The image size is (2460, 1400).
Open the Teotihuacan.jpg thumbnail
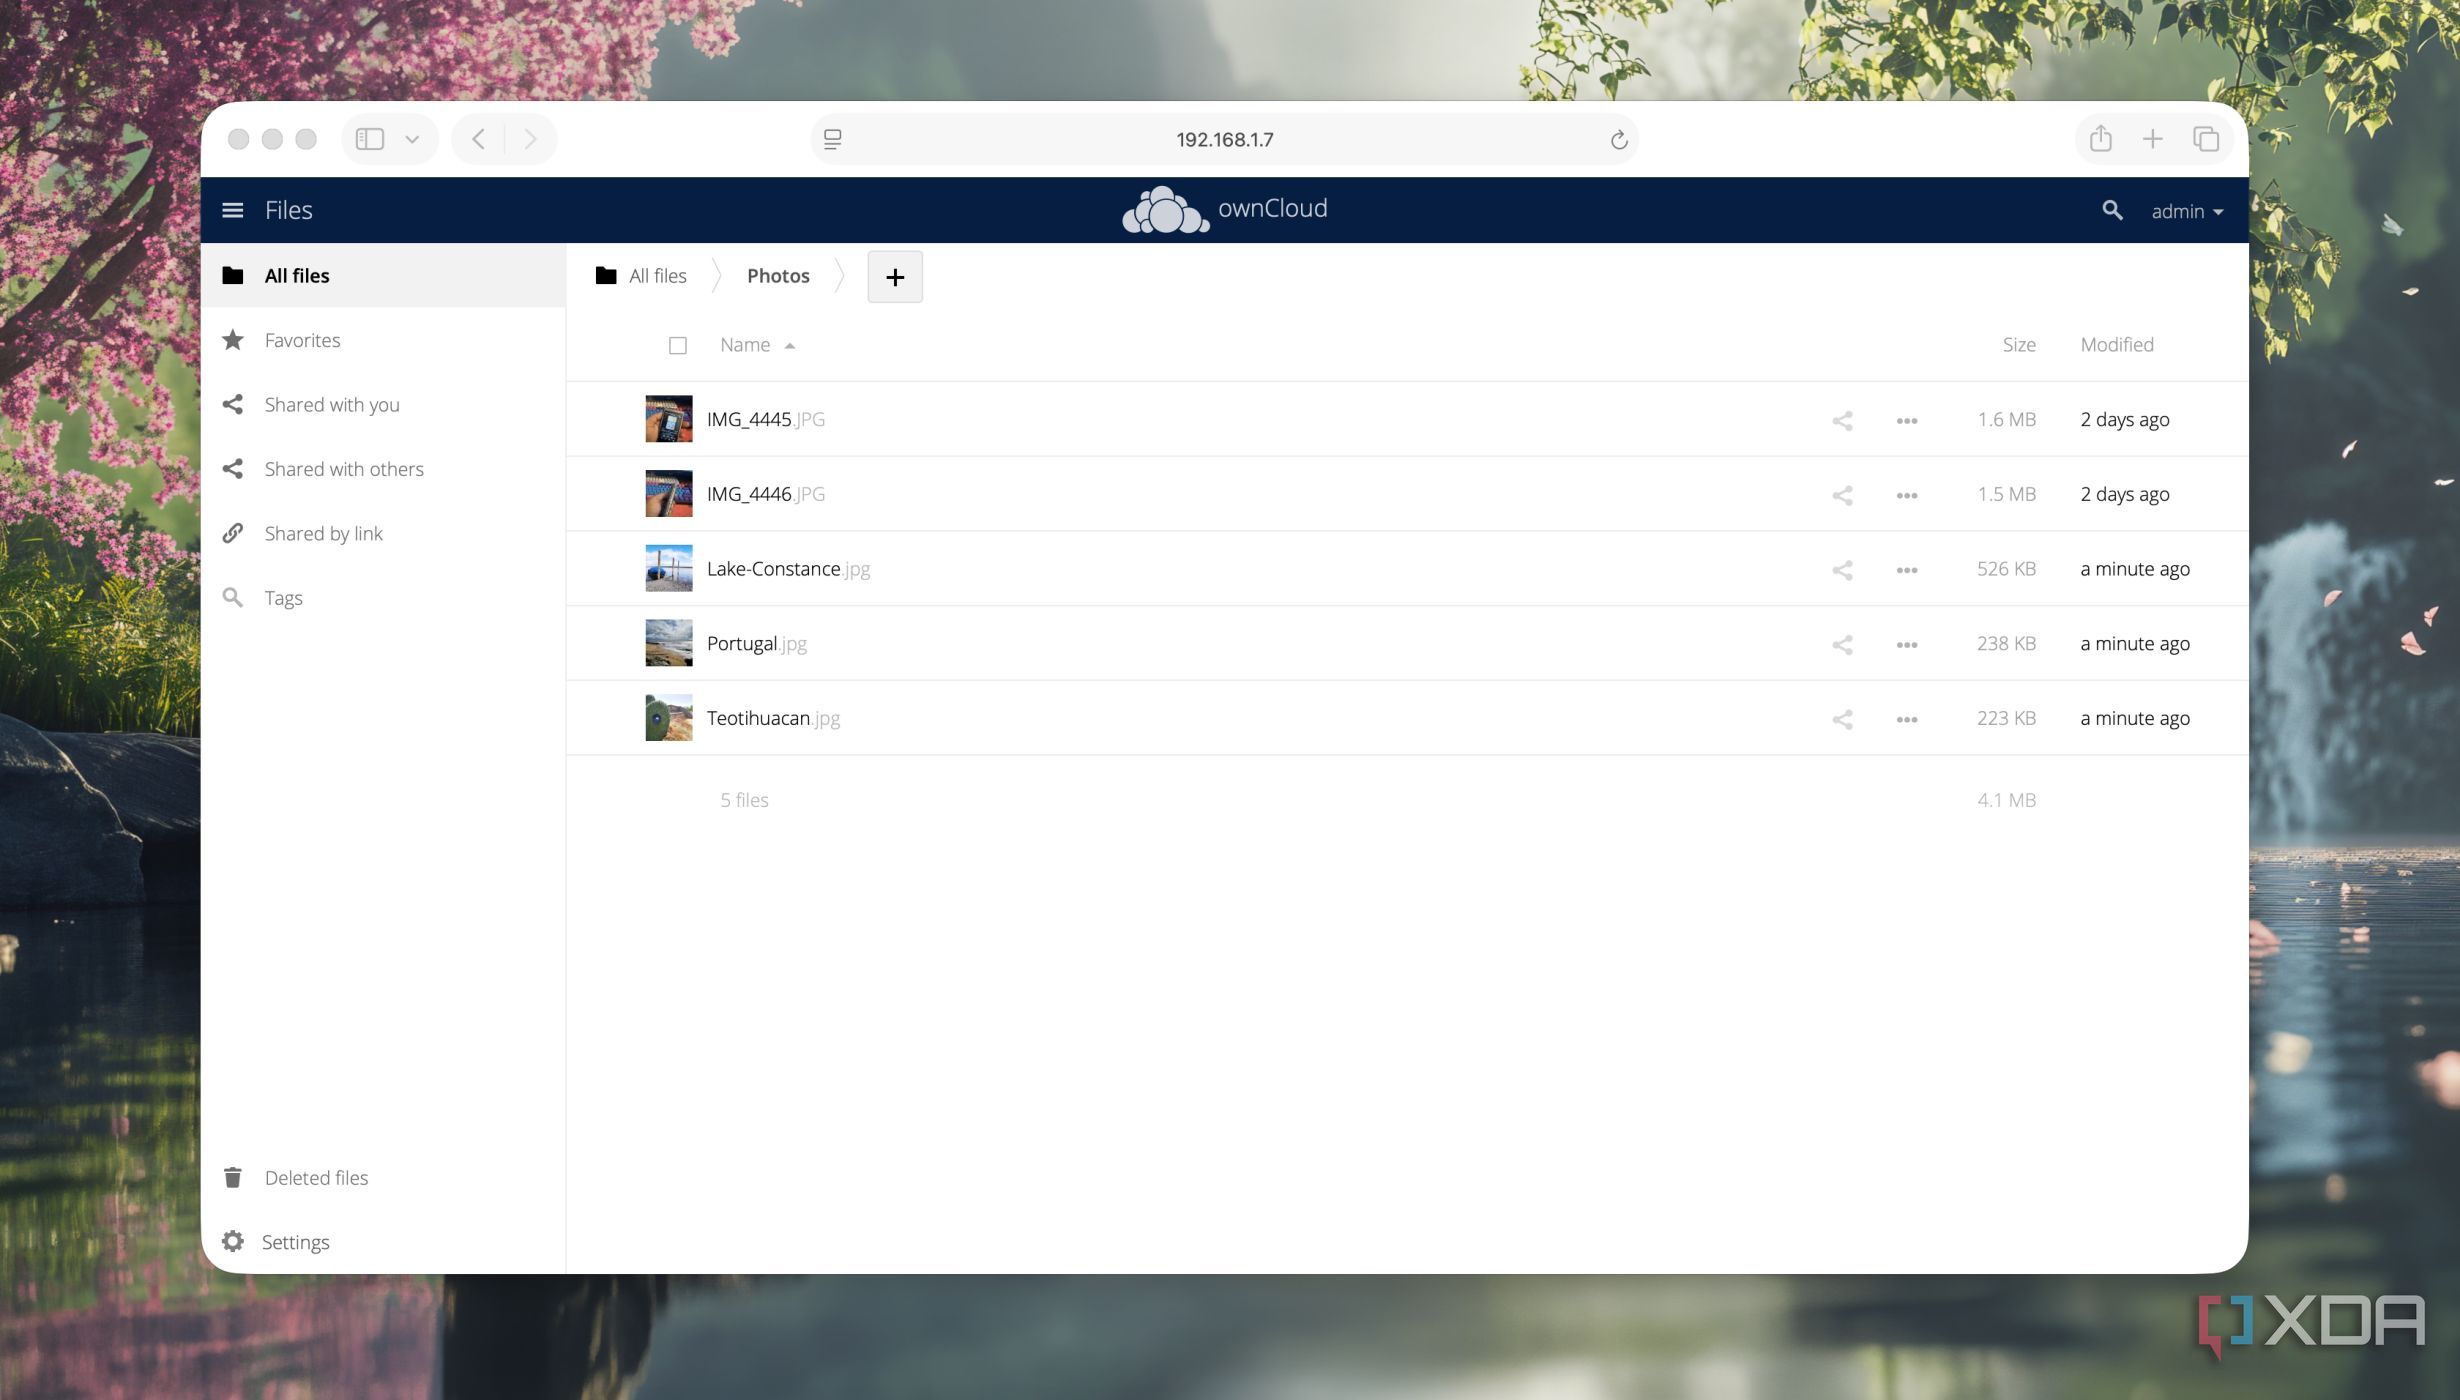668,718
